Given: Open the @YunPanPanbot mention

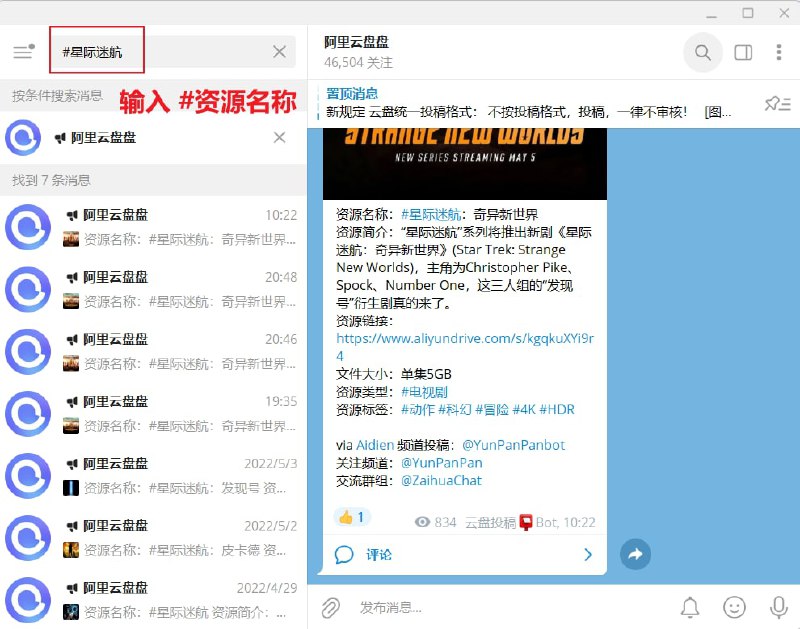Looking at the screenshot, I should 513,445.
